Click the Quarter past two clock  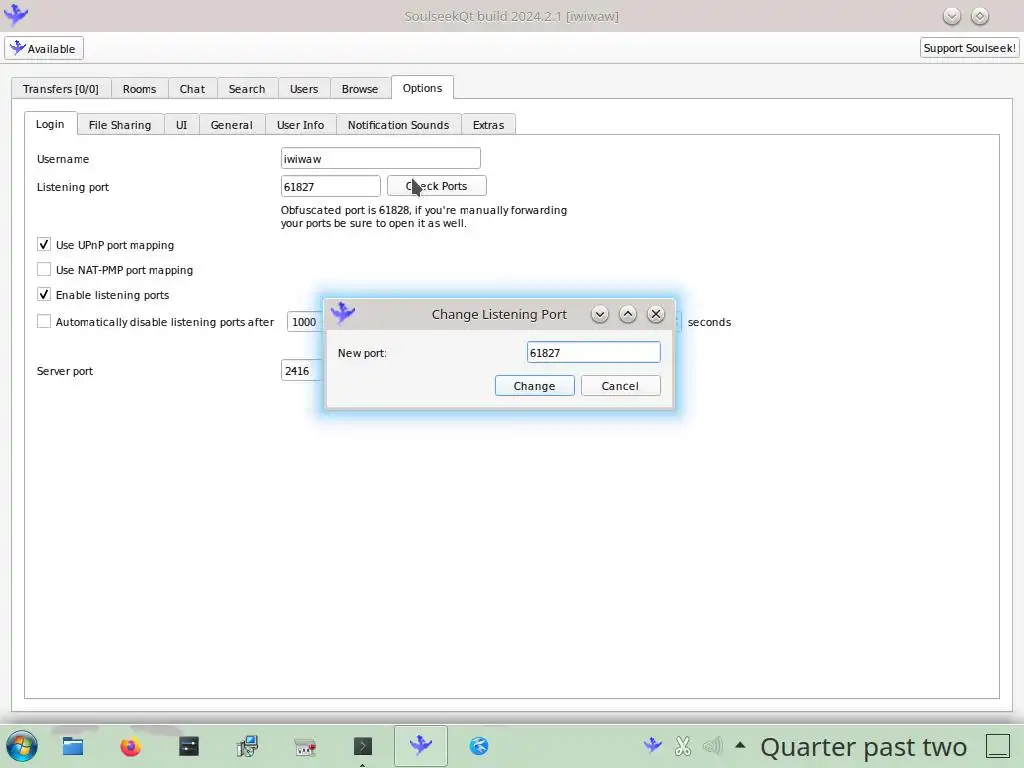[863, 746]
